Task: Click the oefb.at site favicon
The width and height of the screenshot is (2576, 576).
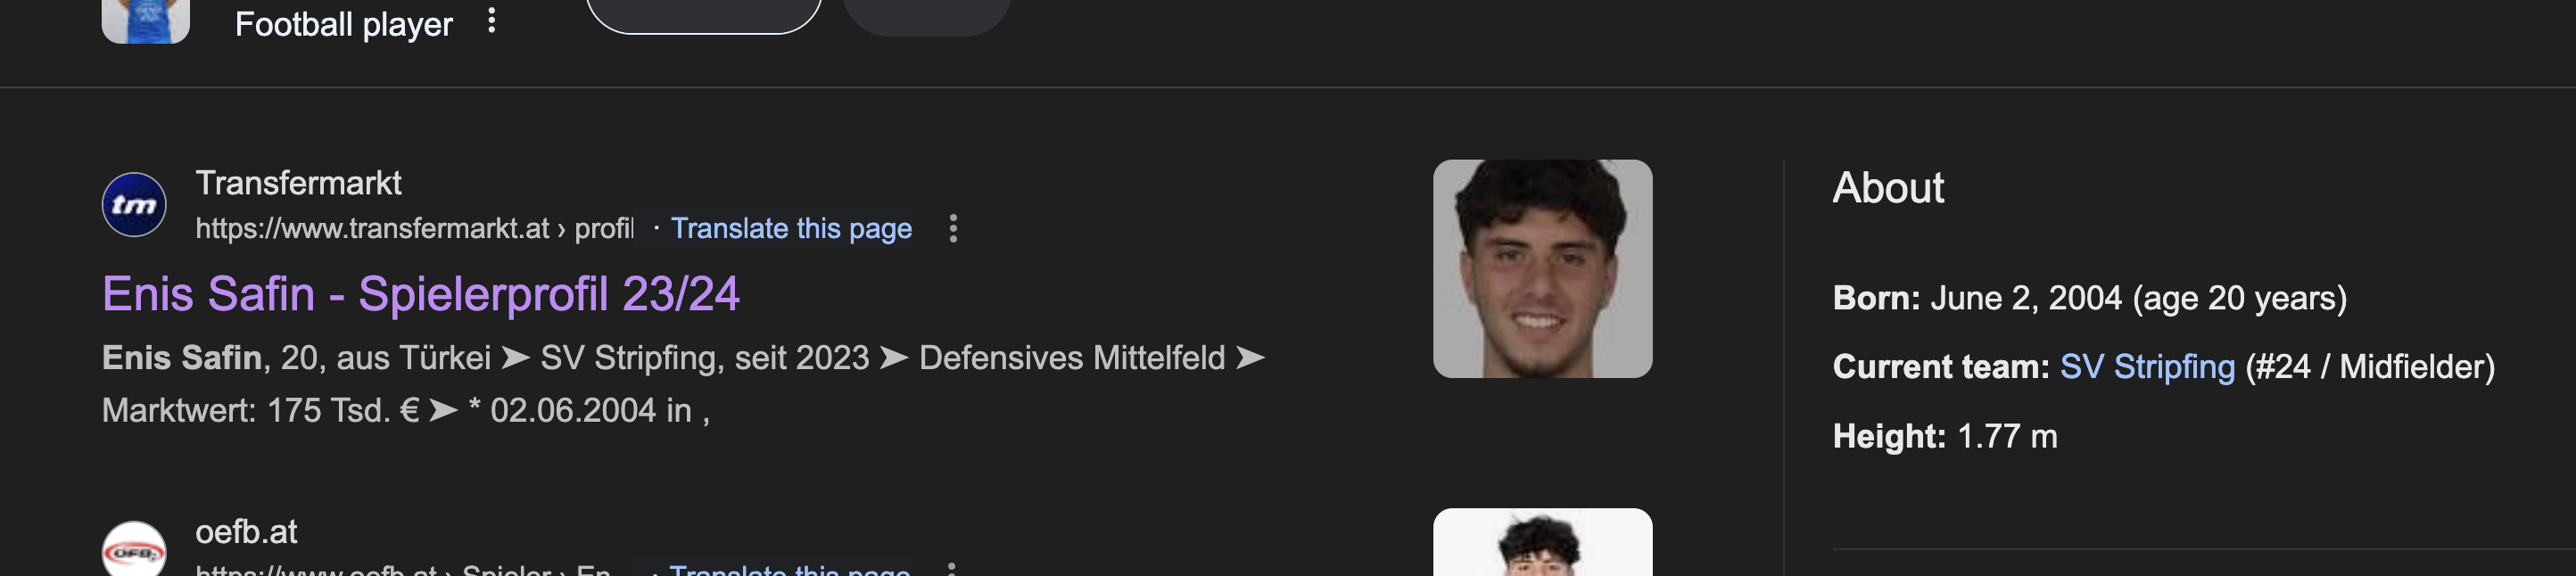Action: click(134, 549)
